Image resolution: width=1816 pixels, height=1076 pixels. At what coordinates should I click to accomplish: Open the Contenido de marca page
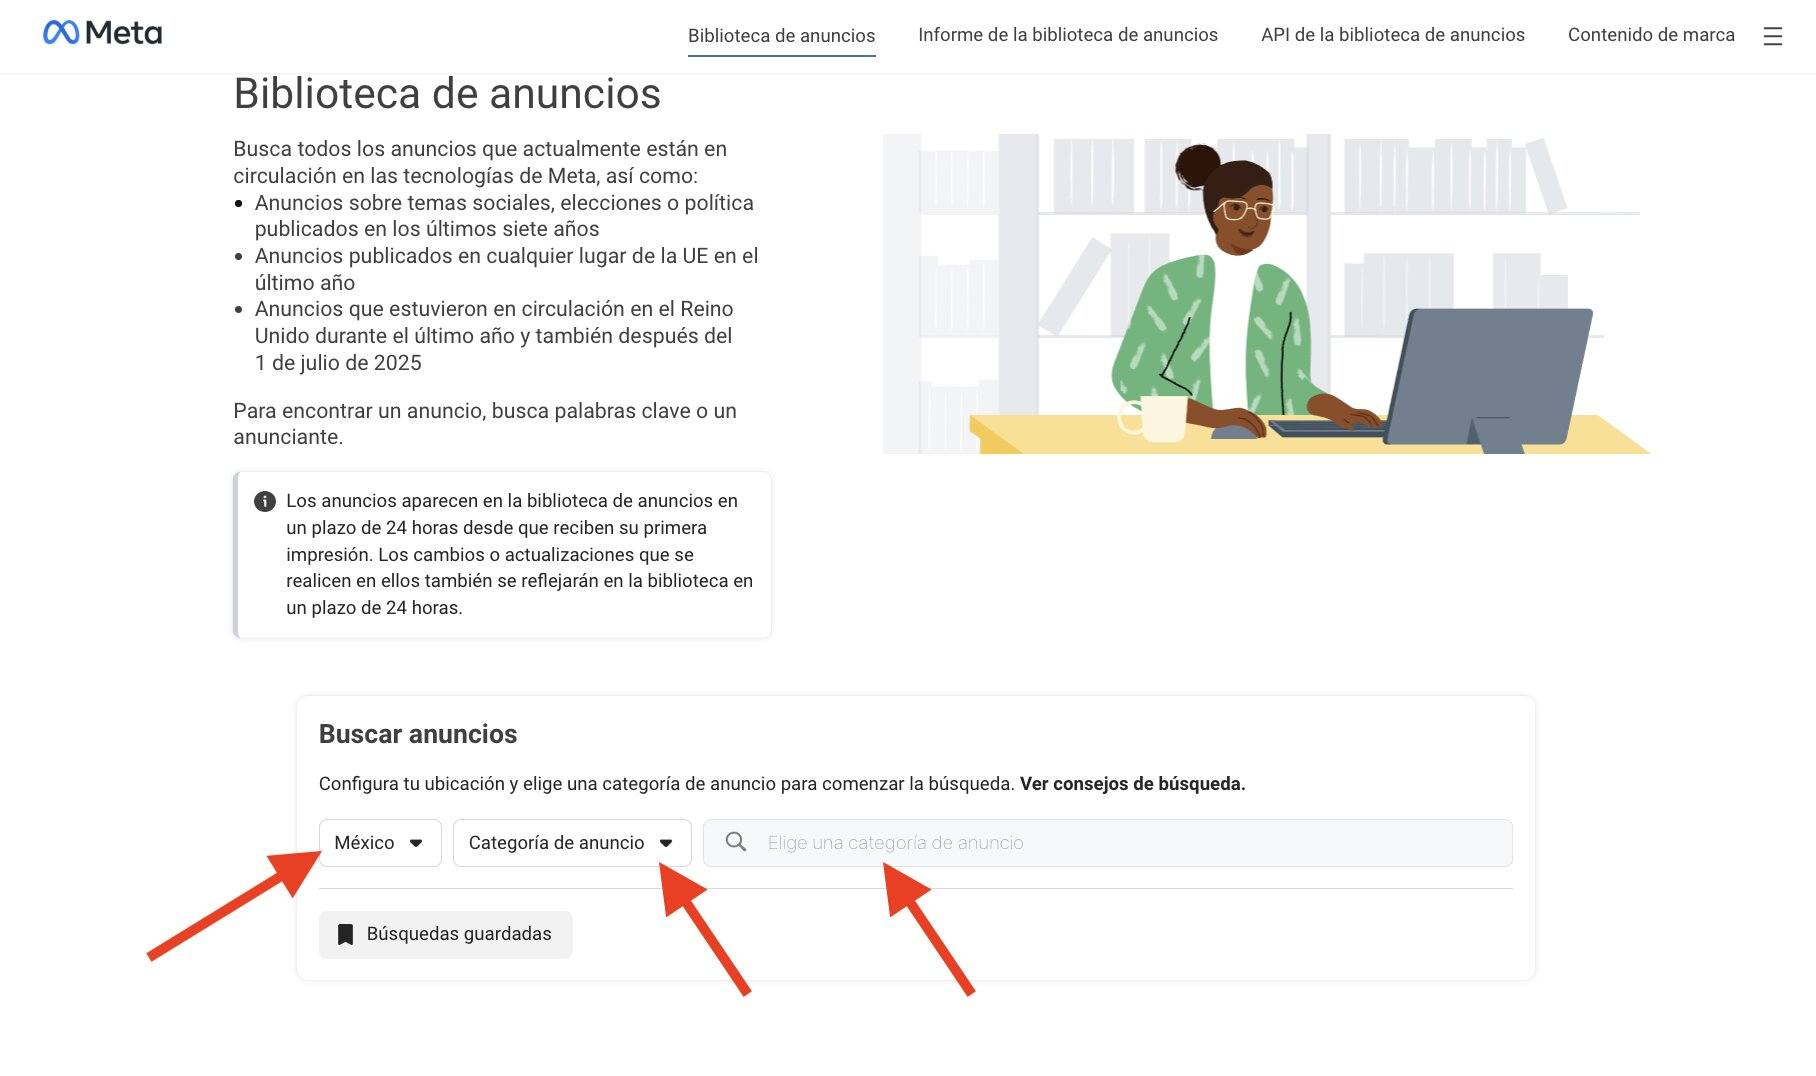1650,35
